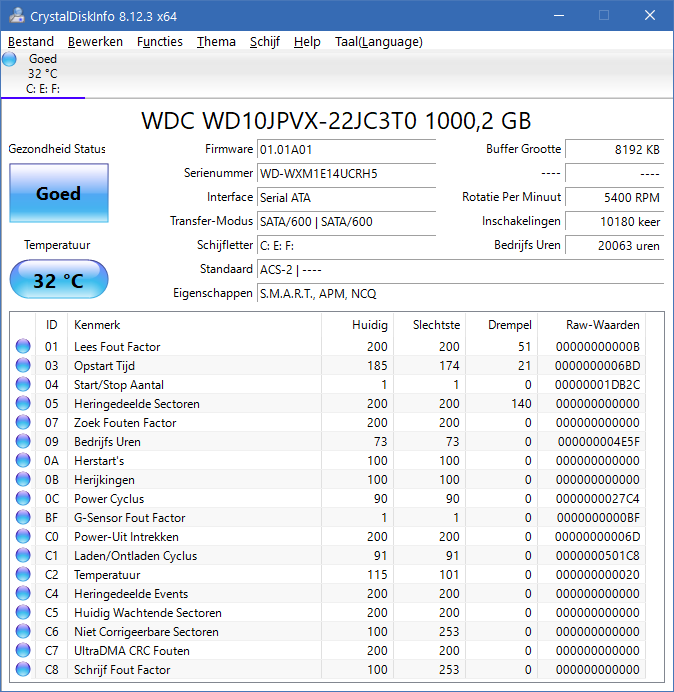Click the 32 °C temperature button
Viewport: 674px width, 692px height.
point(59,280)
